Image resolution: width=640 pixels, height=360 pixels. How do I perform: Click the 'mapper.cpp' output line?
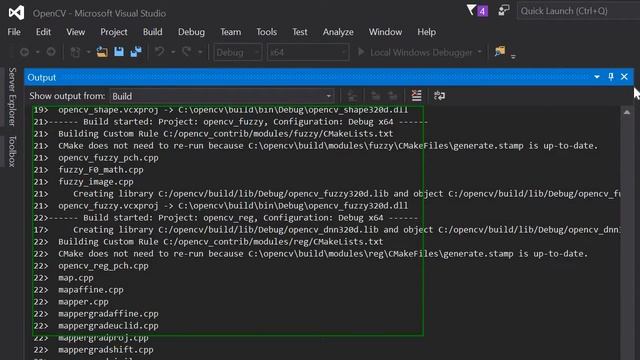[83, 302]
